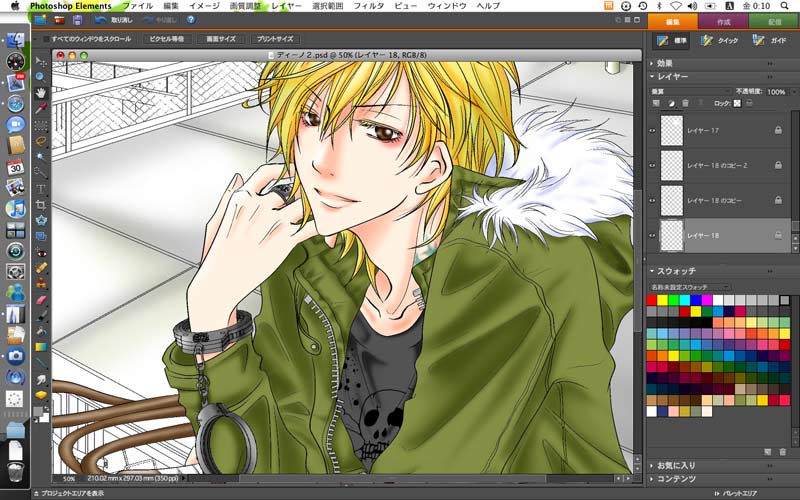Open the イメージ menu
The height and width of the screenshot is (500, 800).
[204, 6]
